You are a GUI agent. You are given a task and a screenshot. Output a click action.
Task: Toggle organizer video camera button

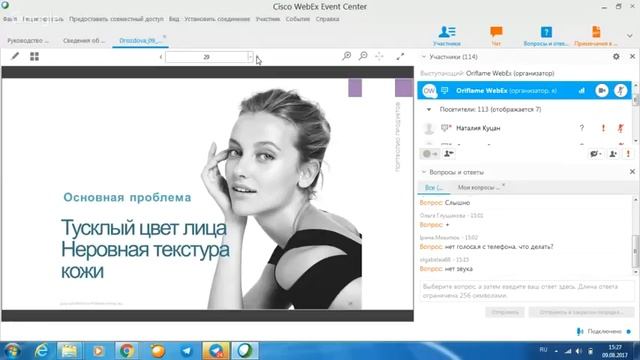[x=602, y=91]
